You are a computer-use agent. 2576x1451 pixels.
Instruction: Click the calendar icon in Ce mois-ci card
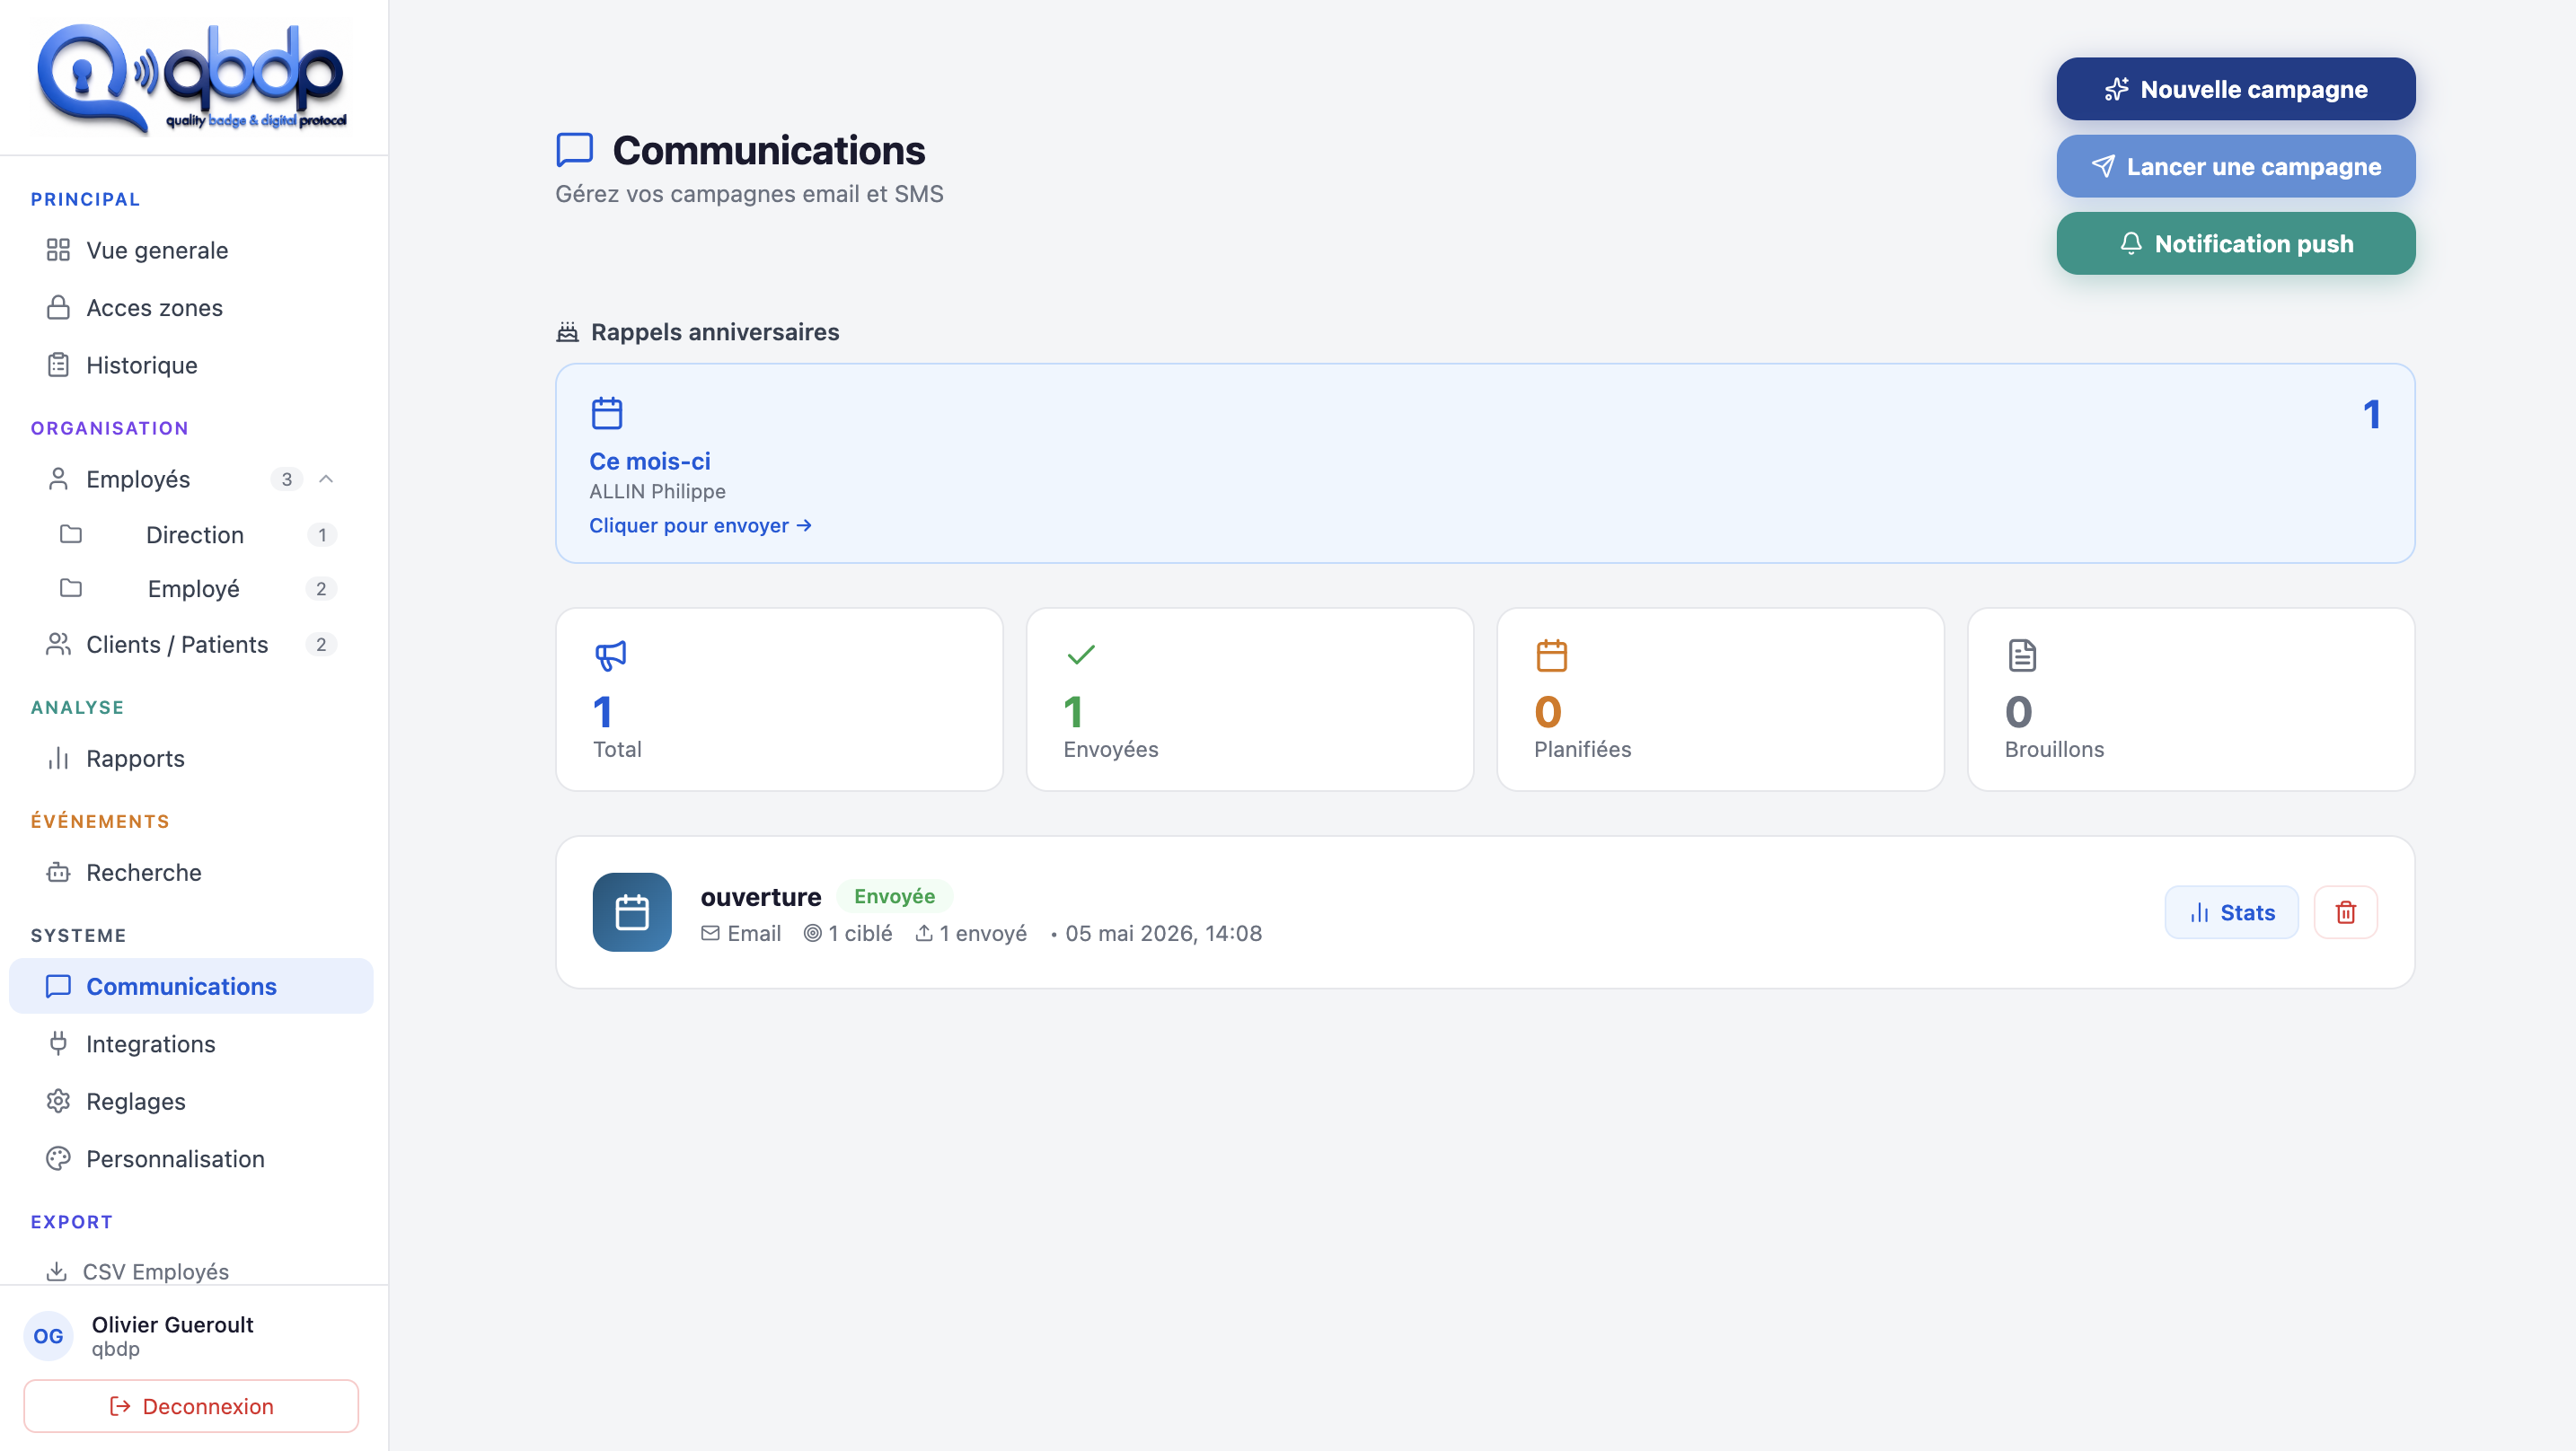(x=607, y=413)
